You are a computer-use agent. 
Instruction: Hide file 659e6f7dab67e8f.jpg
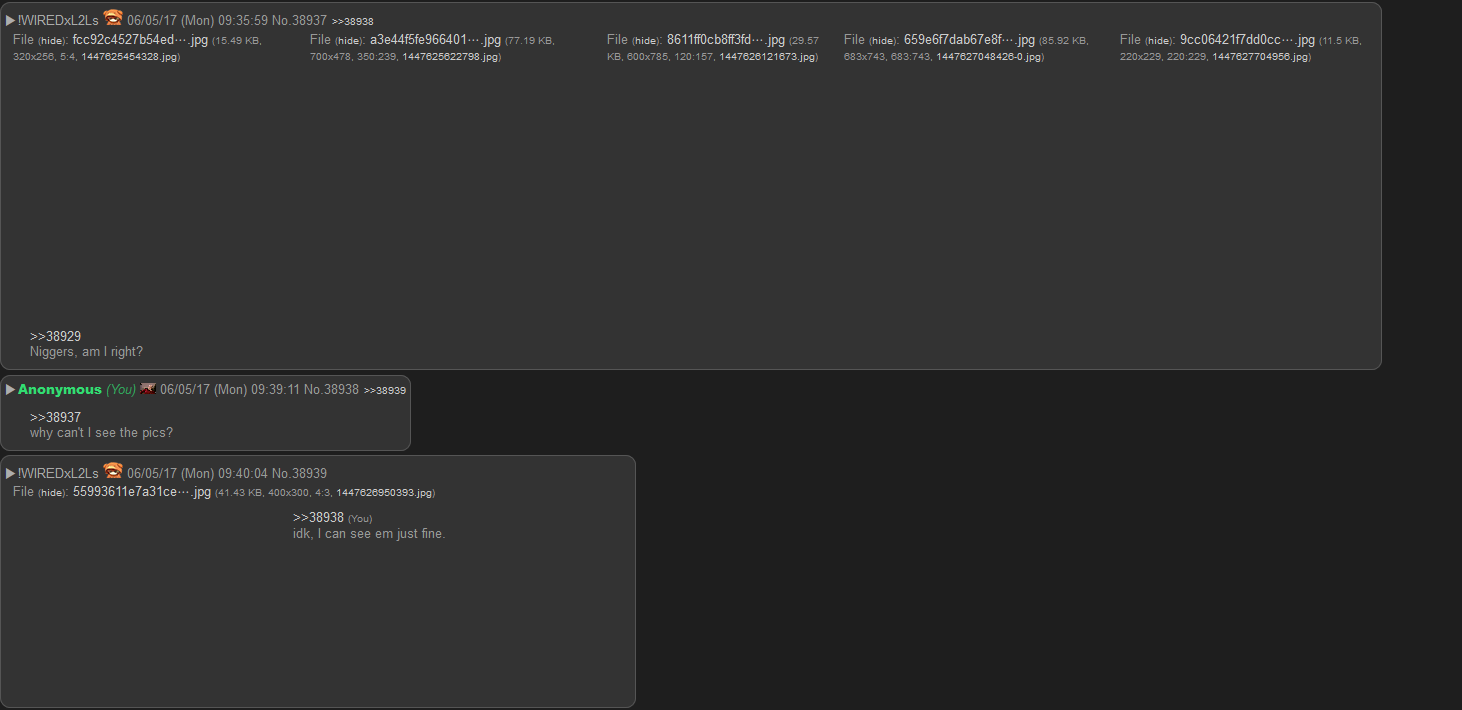click(x=883, y=41)
